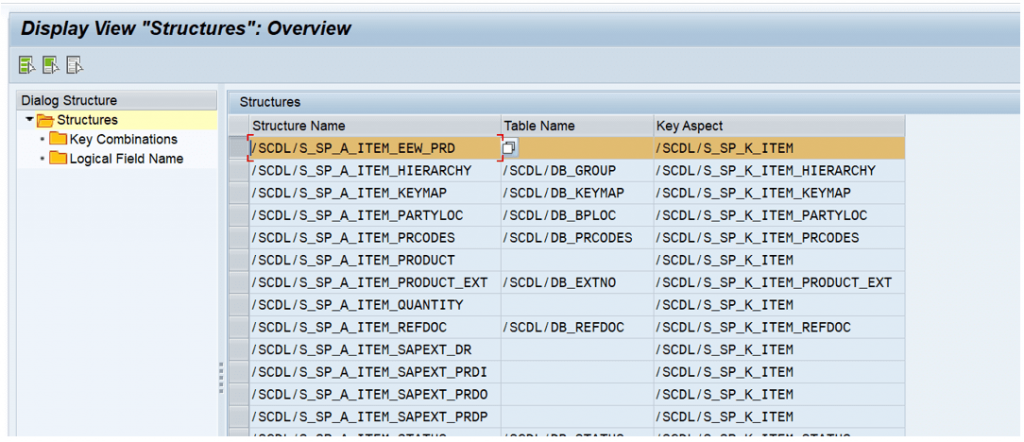Click key aspect /SCDL/S_SP_K_ITEM_REFDOC

[753, 327]
